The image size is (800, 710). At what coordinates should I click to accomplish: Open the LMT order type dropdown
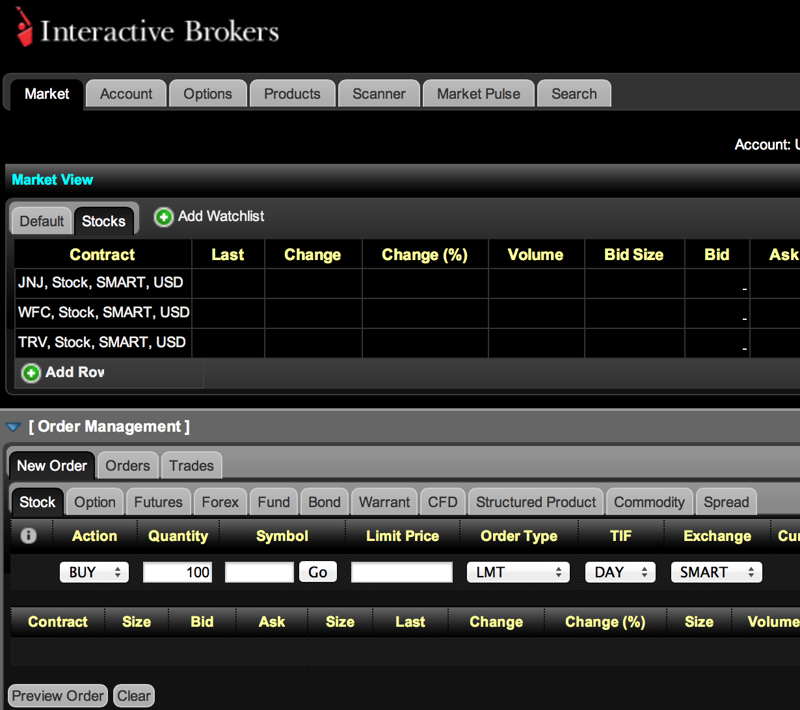517,572
